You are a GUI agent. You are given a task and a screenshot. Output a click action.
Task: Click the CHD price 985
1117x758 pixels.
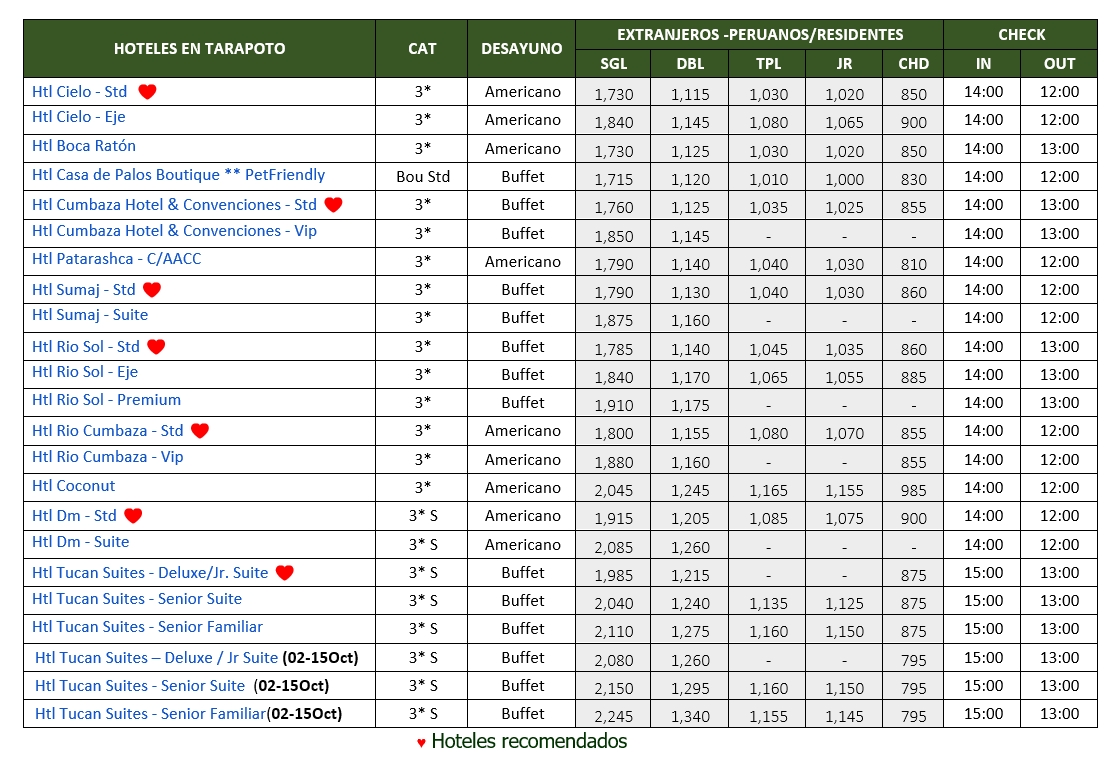(x=913, y=490)
